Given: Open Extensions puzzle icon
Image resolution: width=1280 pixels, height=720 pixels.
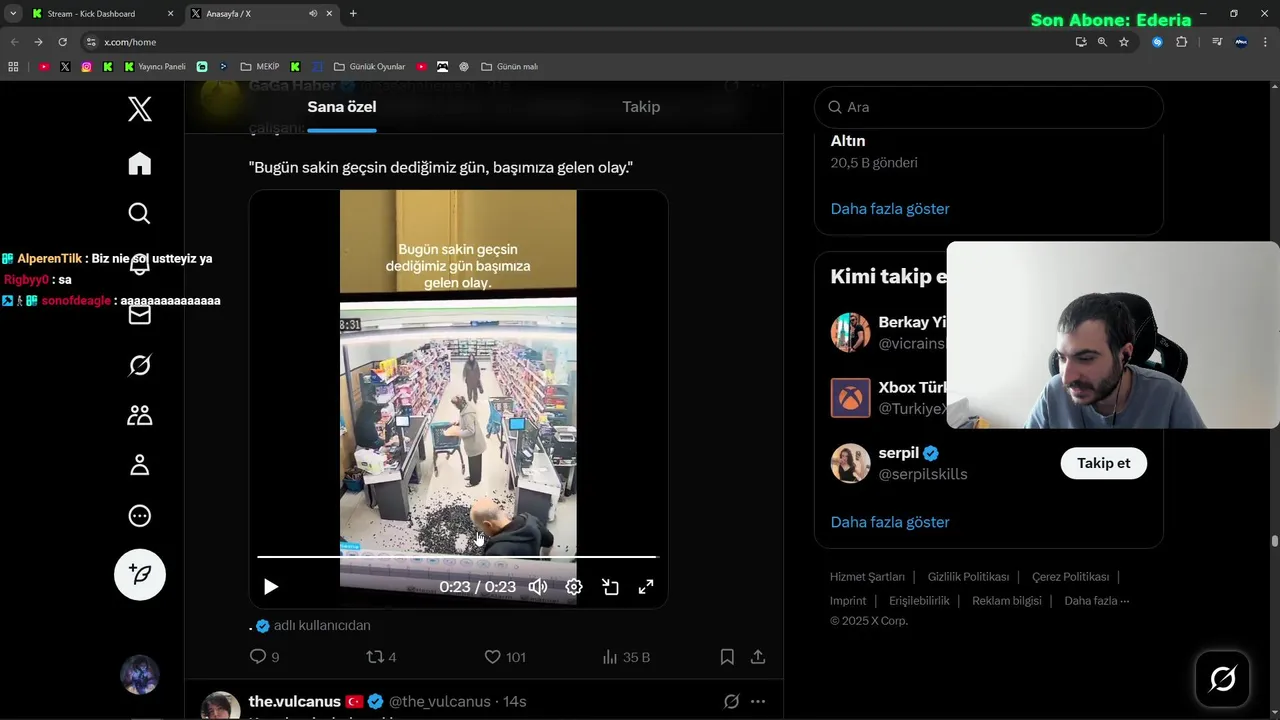Looking at the screenshot, I should (x=1182, y=42).
